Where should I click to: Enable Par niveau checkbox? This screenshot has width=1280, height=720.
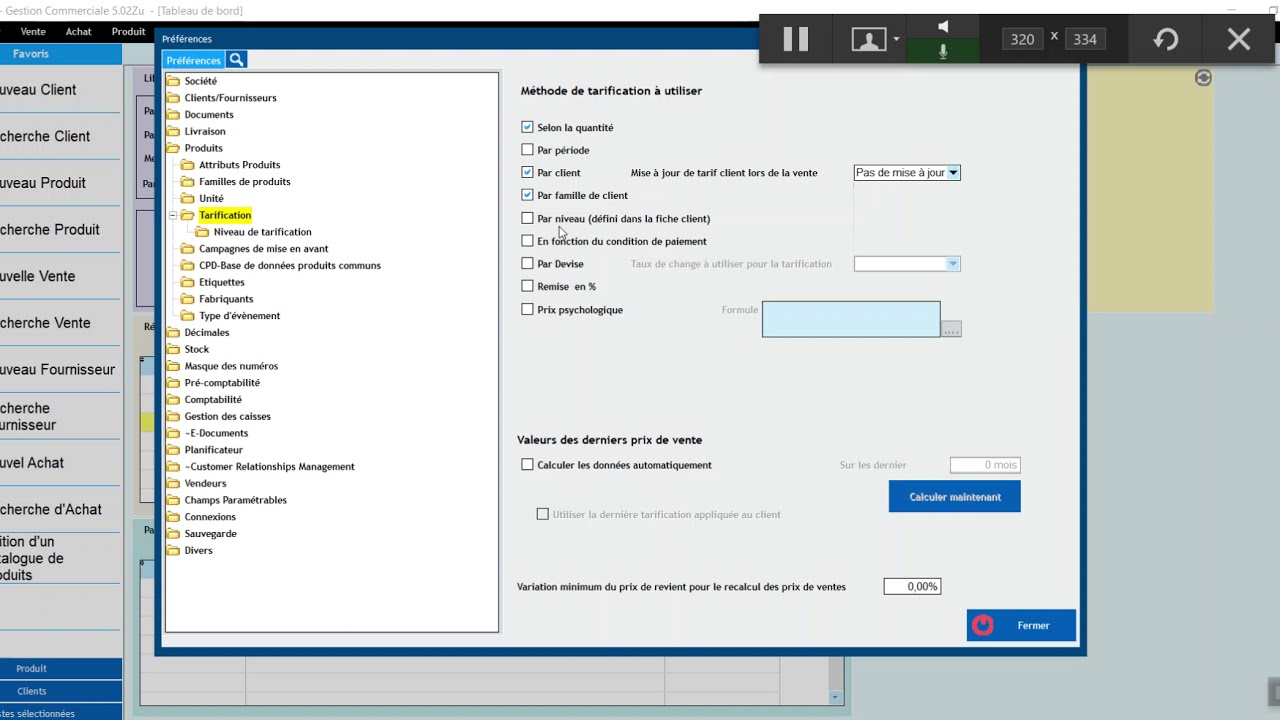pos(527,218)
